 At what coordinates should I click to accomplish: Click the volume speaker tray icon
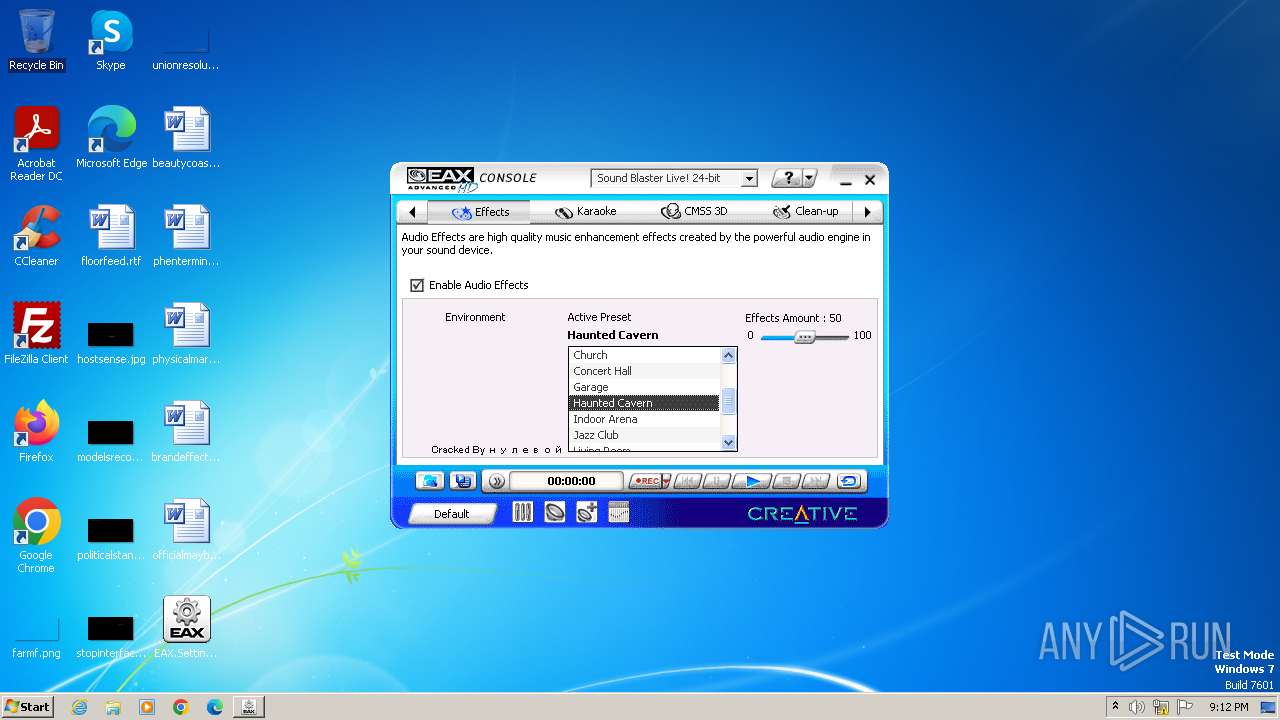point(1137,707)
